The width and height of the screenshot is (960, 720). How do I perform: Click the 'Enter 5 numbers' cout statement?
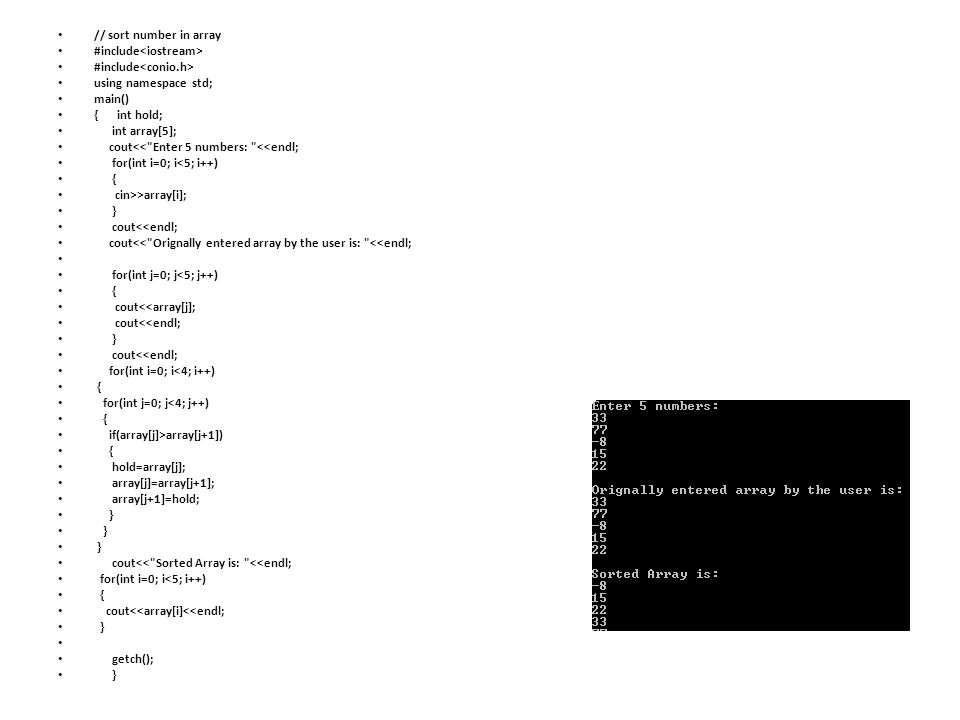click(x=204, y=147)
